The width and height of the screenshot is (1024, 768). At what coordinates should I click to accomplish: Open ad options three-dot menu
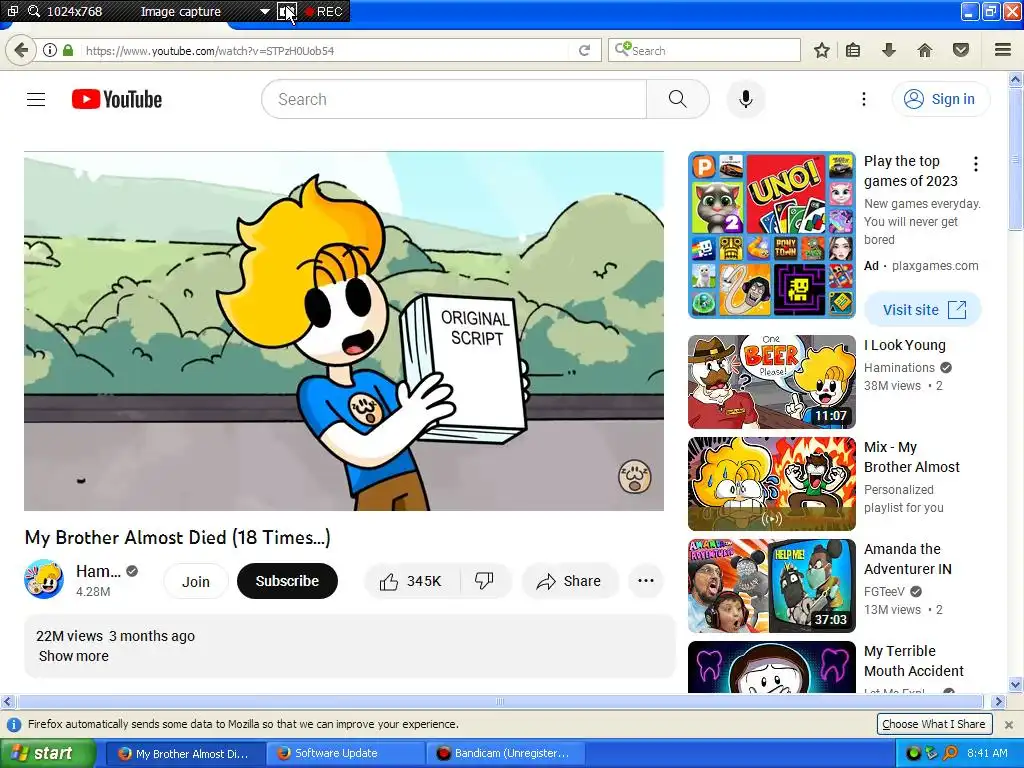coord(976,164)
